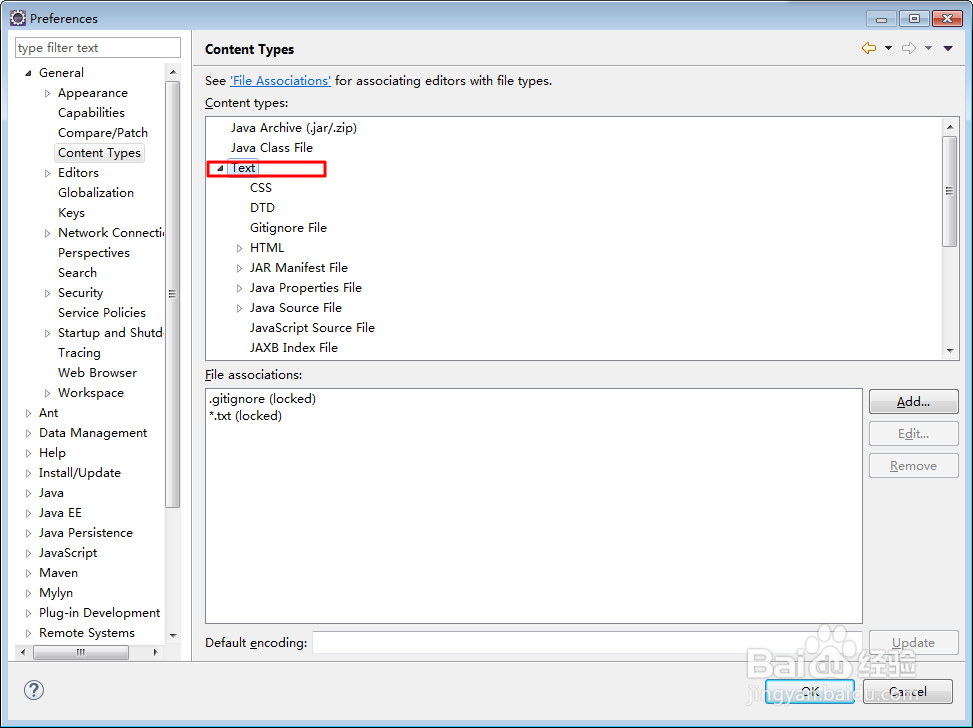This screenshot has width=973, height=728.
Task: Collapse the General tree node
Action: click(x=28, y=73)
